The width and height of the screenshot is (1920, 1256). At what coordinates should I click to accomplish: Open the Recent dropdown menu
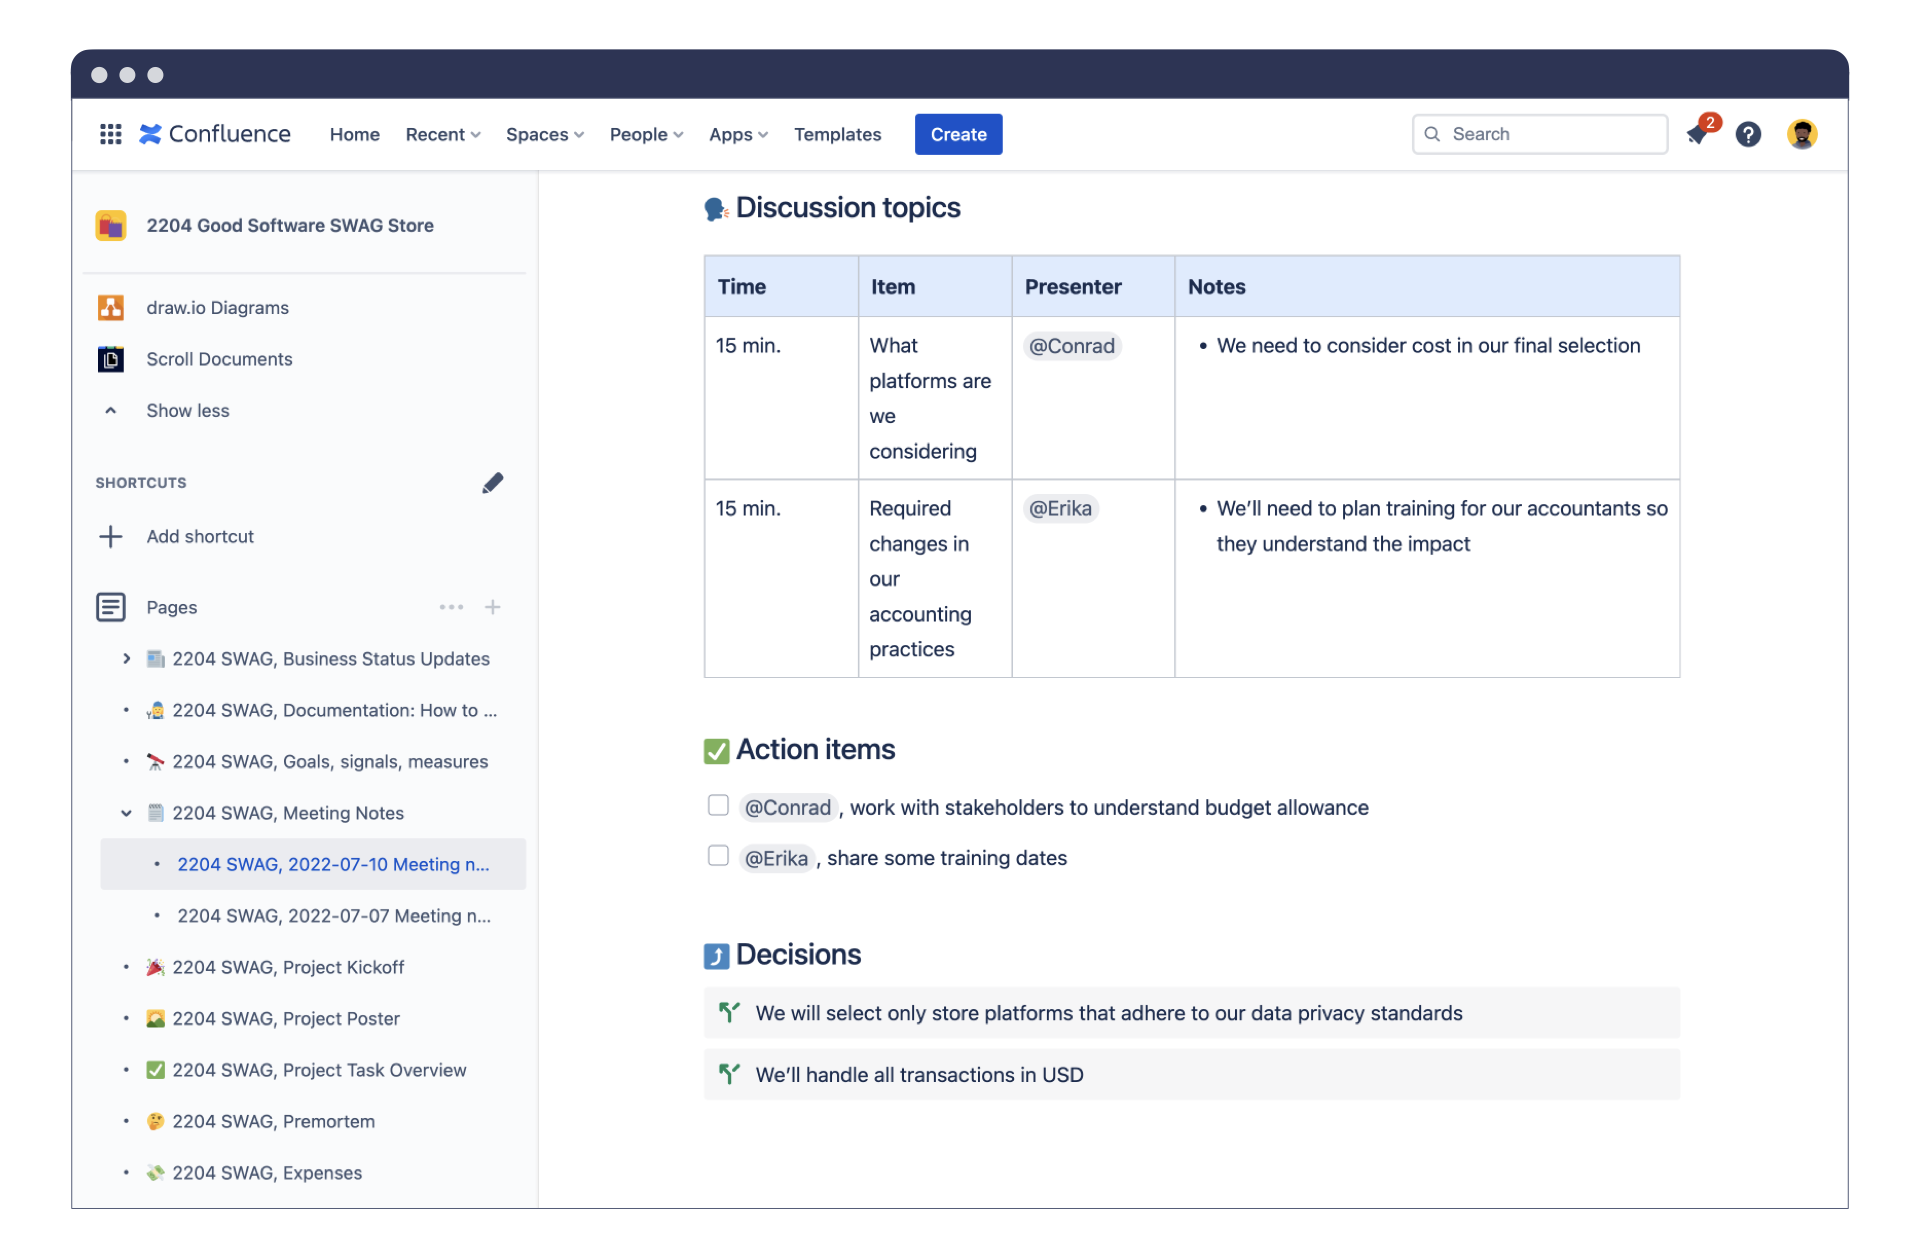[441, 133]
